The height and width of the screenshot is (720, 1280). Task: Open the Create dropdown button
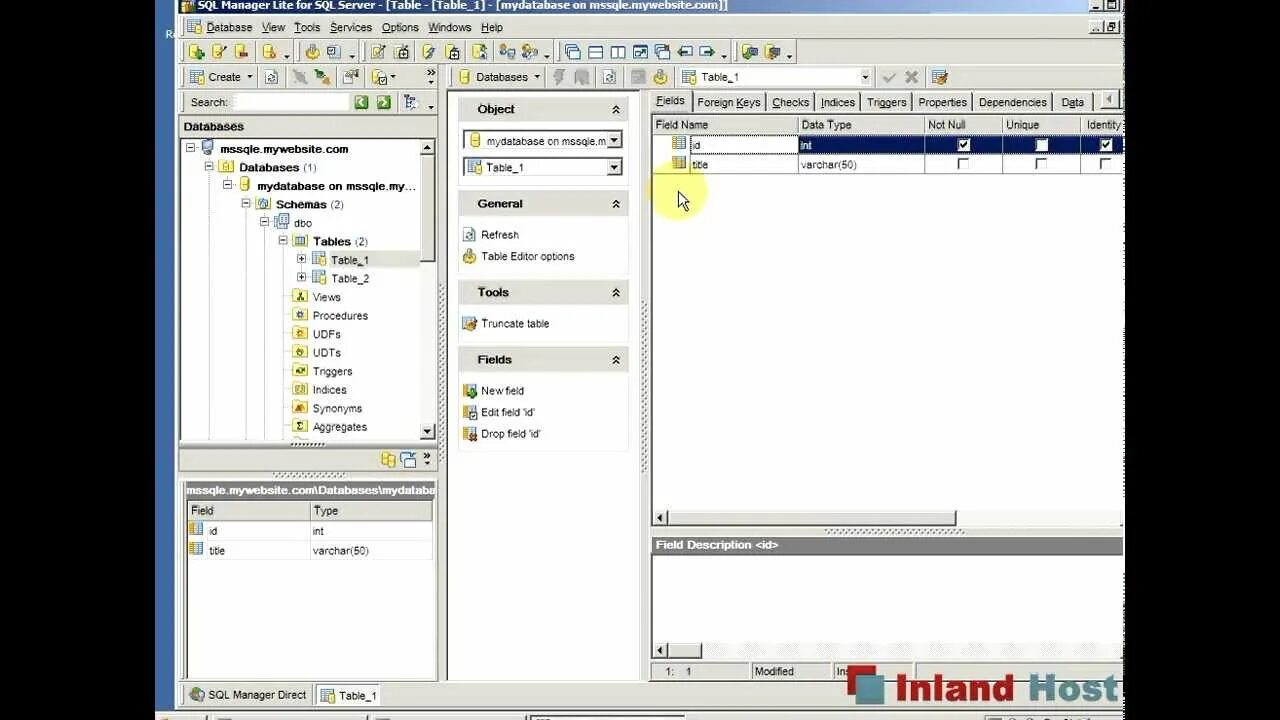tap(249, 77)
